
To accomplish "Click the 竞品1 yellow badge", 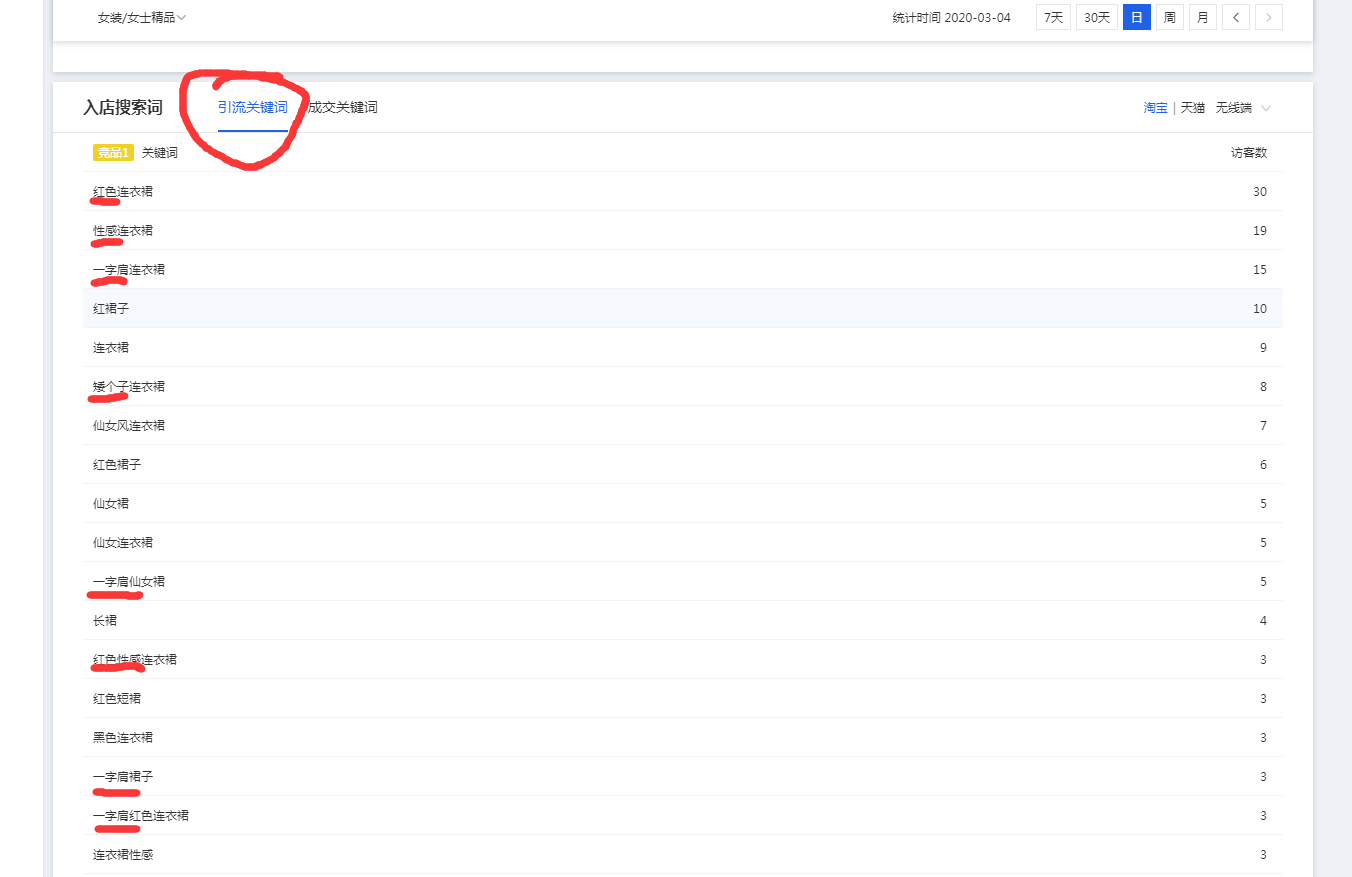I will 113,153.
